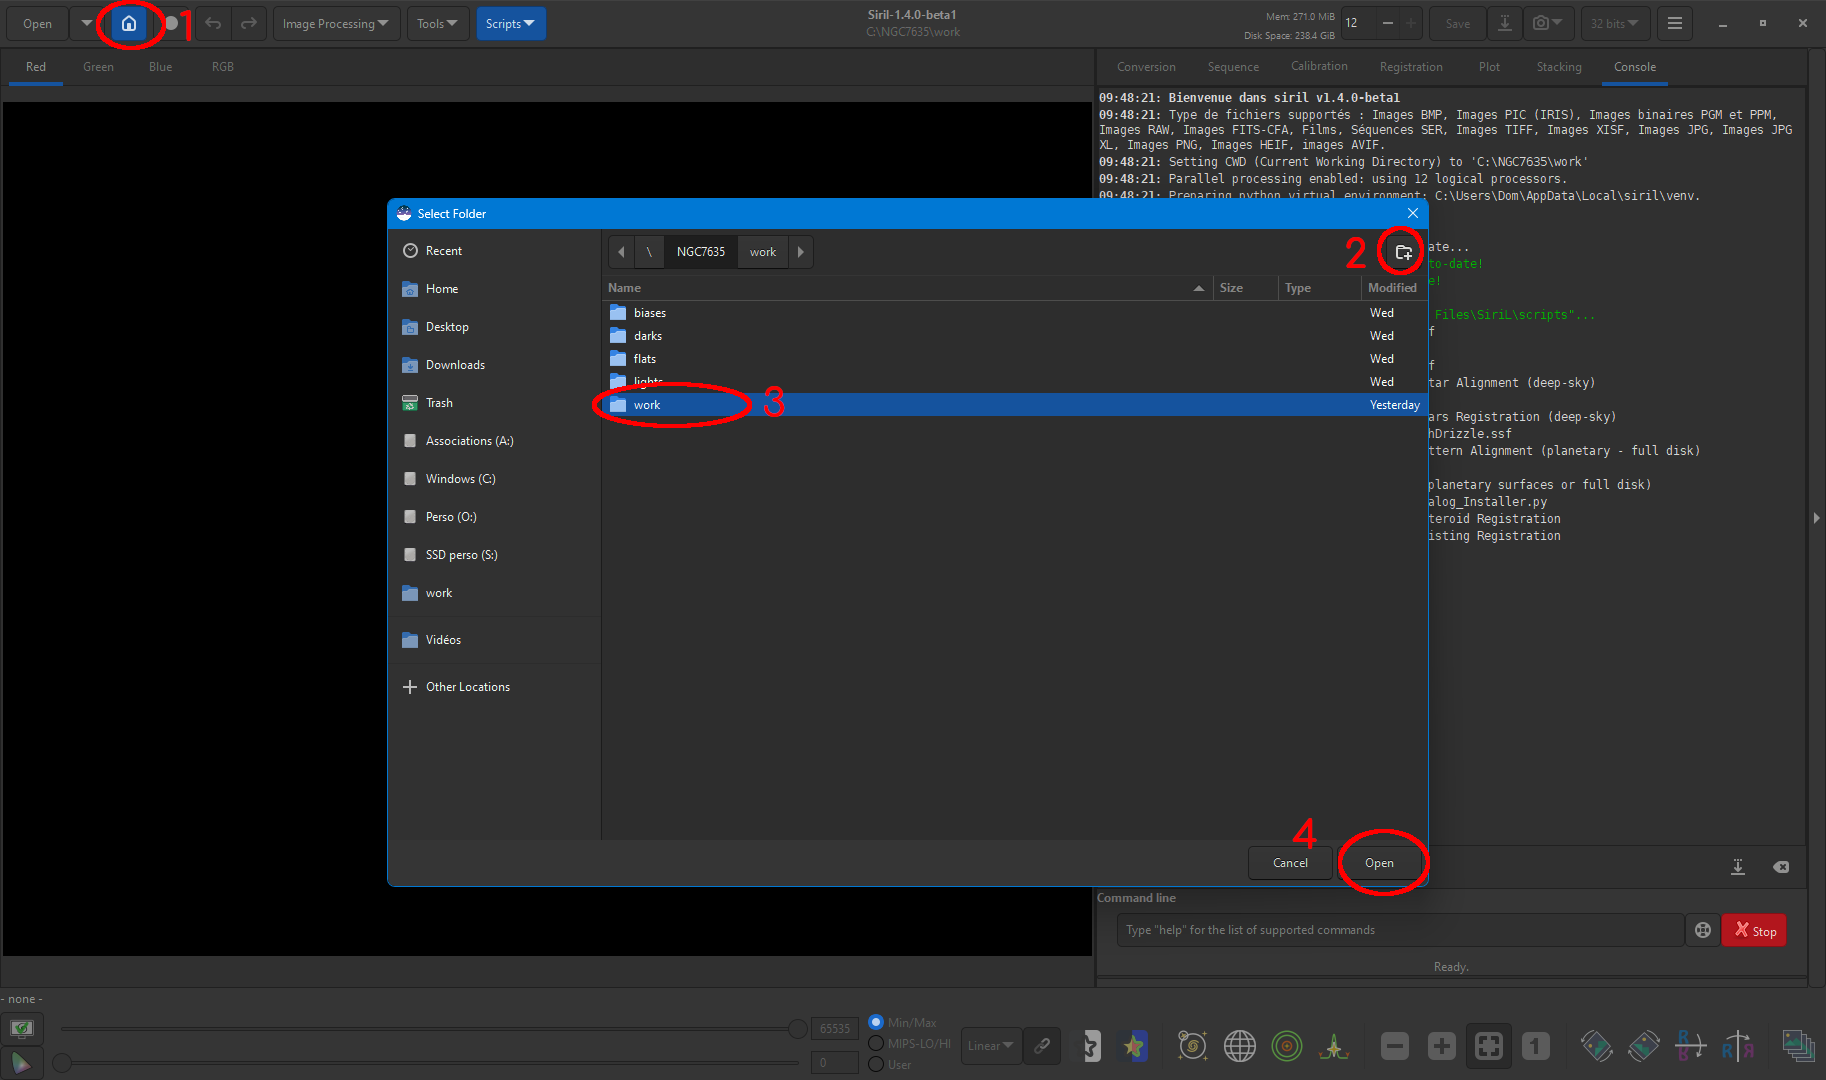Click the chain link icon beside Linear

pyautogui.click(x=1042, y=1046)
